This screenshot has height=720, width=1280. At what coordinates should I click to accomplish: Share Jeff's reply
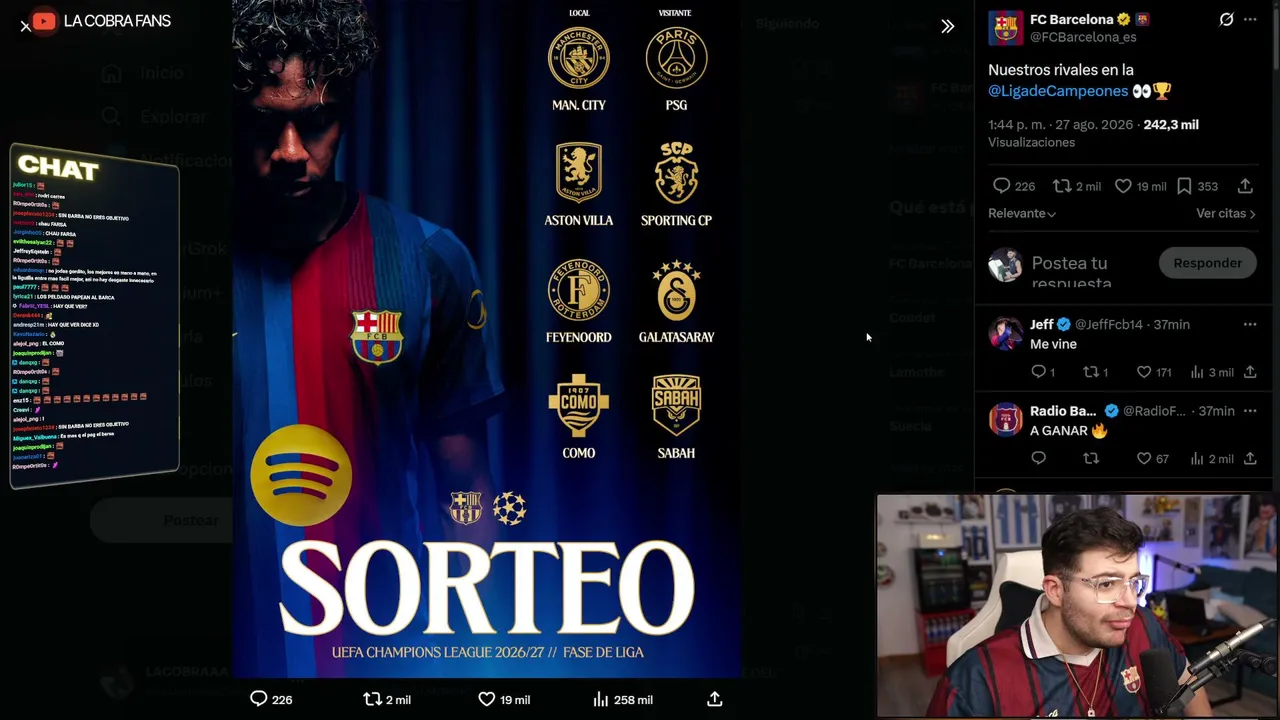coord(1250,372)
